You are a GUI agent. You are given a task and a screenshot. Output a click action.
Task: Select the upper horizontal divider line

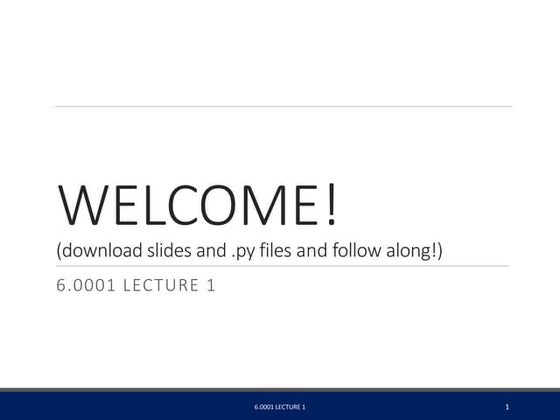click(283, 106)
